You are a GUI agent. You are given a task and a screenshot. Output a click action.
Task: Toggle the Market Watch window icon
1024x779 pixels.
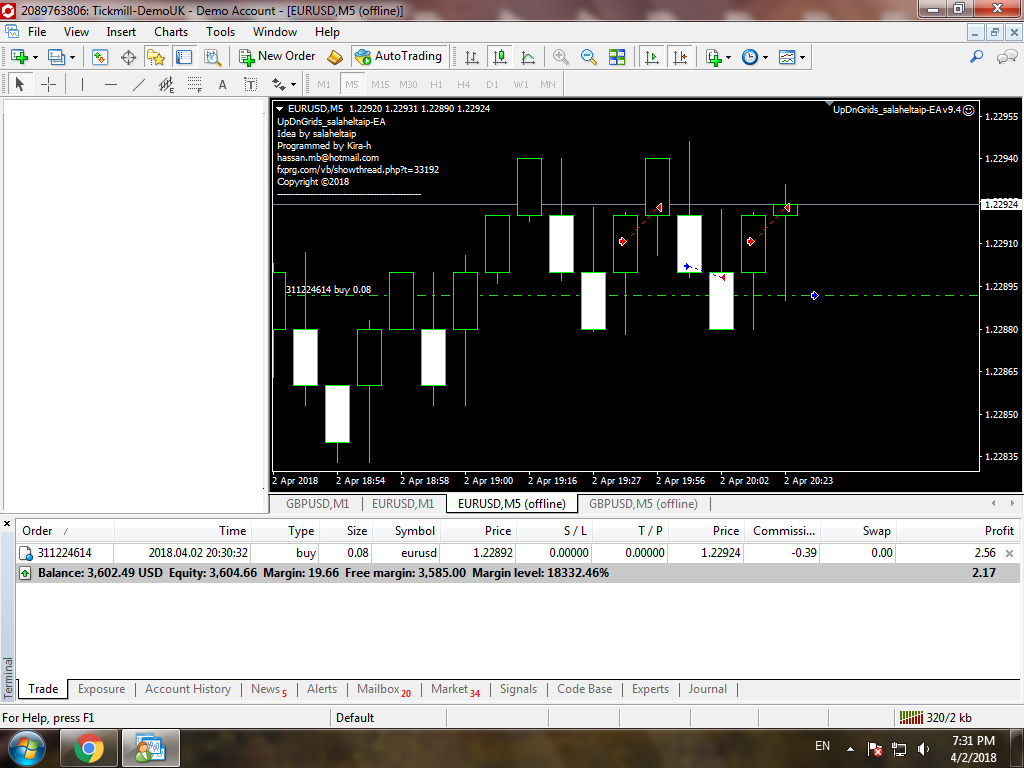pos(100,57)
